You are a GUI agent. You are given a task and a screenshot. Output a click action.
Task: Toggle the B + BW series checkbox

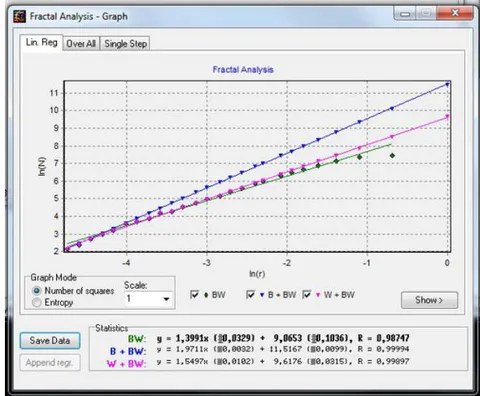(x=250, y=295)
